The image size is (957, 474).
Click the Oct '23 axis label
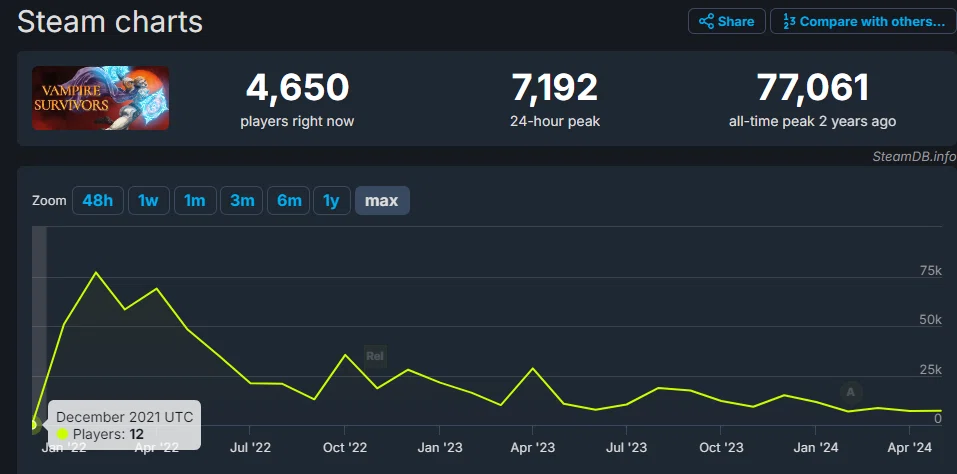pyautogui.click(x=721, y=448)
